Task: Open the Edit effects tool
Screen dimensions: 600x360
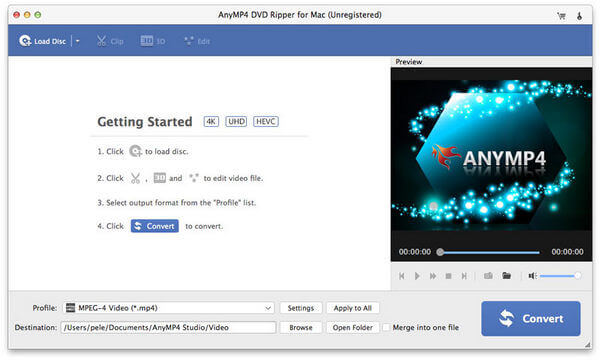Action: (197, 41)
